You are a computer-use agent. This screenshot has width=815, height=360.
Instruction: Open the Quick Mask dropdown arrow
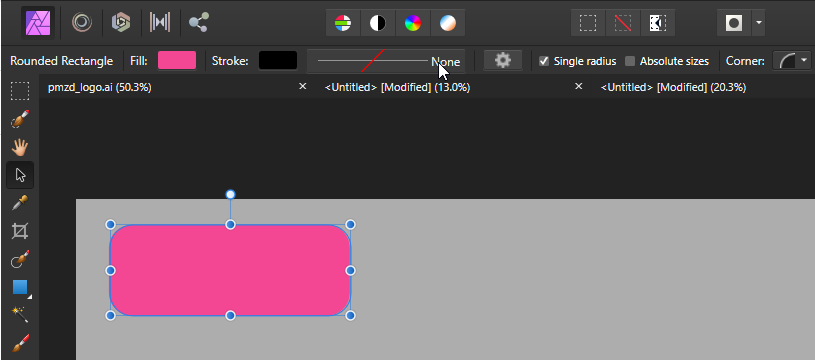pyautogui.click(x=759, y=23)
